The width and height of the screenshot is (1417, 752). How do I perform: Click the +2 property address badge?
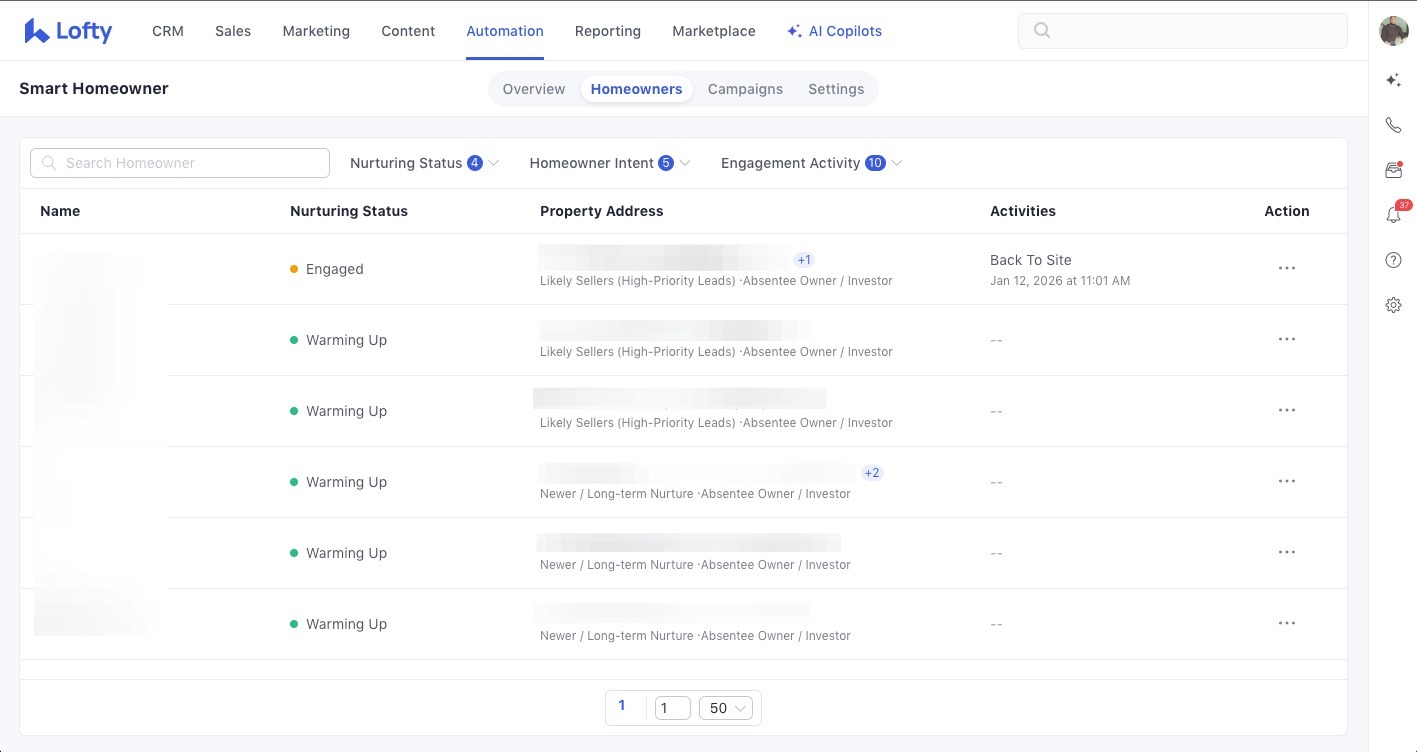(x=872, y=473)
